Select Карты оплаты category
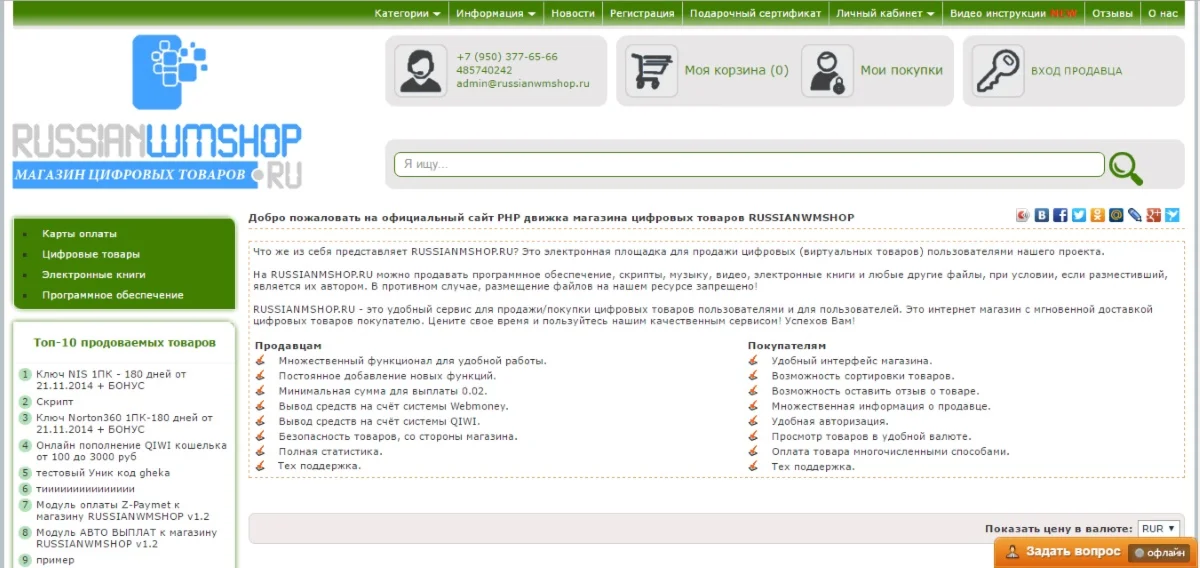 pyautogui.click(x=79, y=233)
